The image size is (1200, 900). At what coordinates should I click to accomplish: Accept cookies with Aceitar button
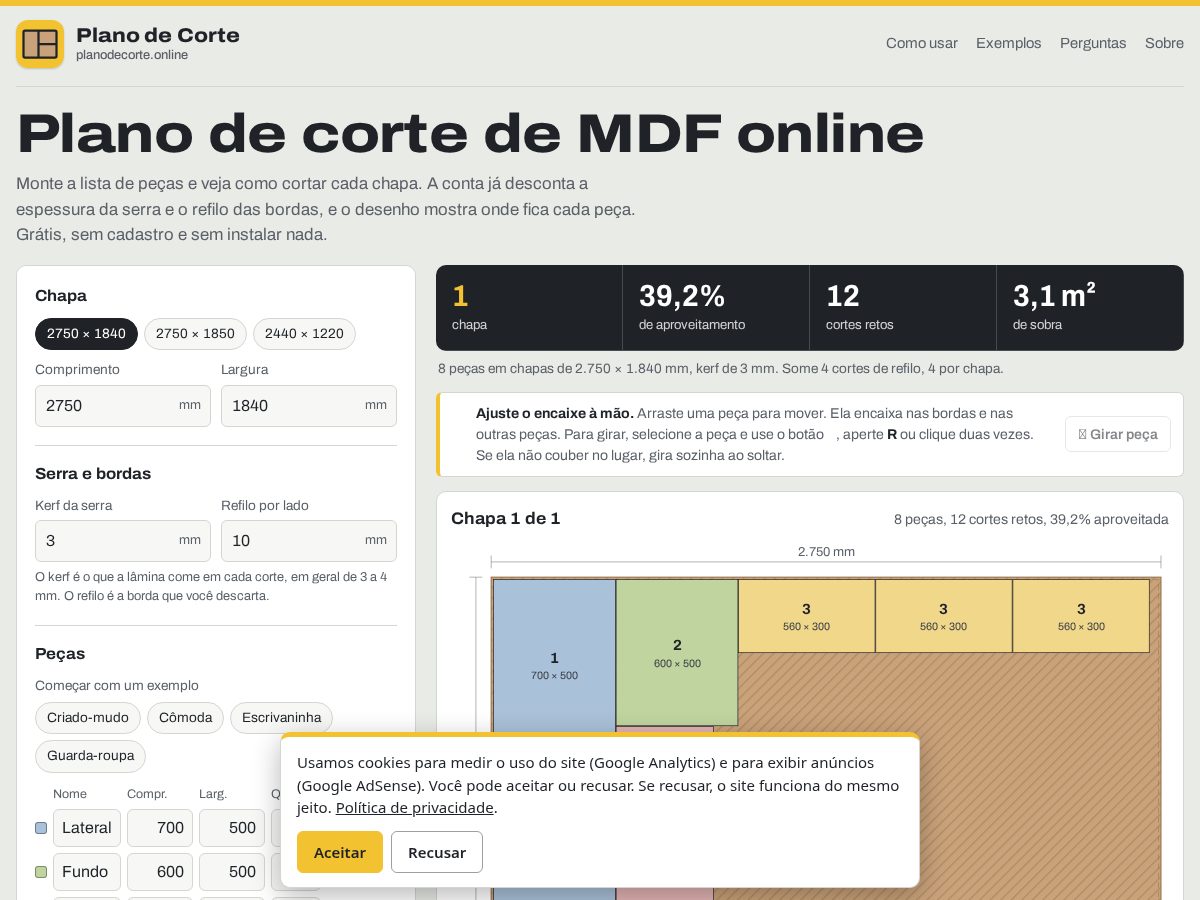click(x=340, y=852)
